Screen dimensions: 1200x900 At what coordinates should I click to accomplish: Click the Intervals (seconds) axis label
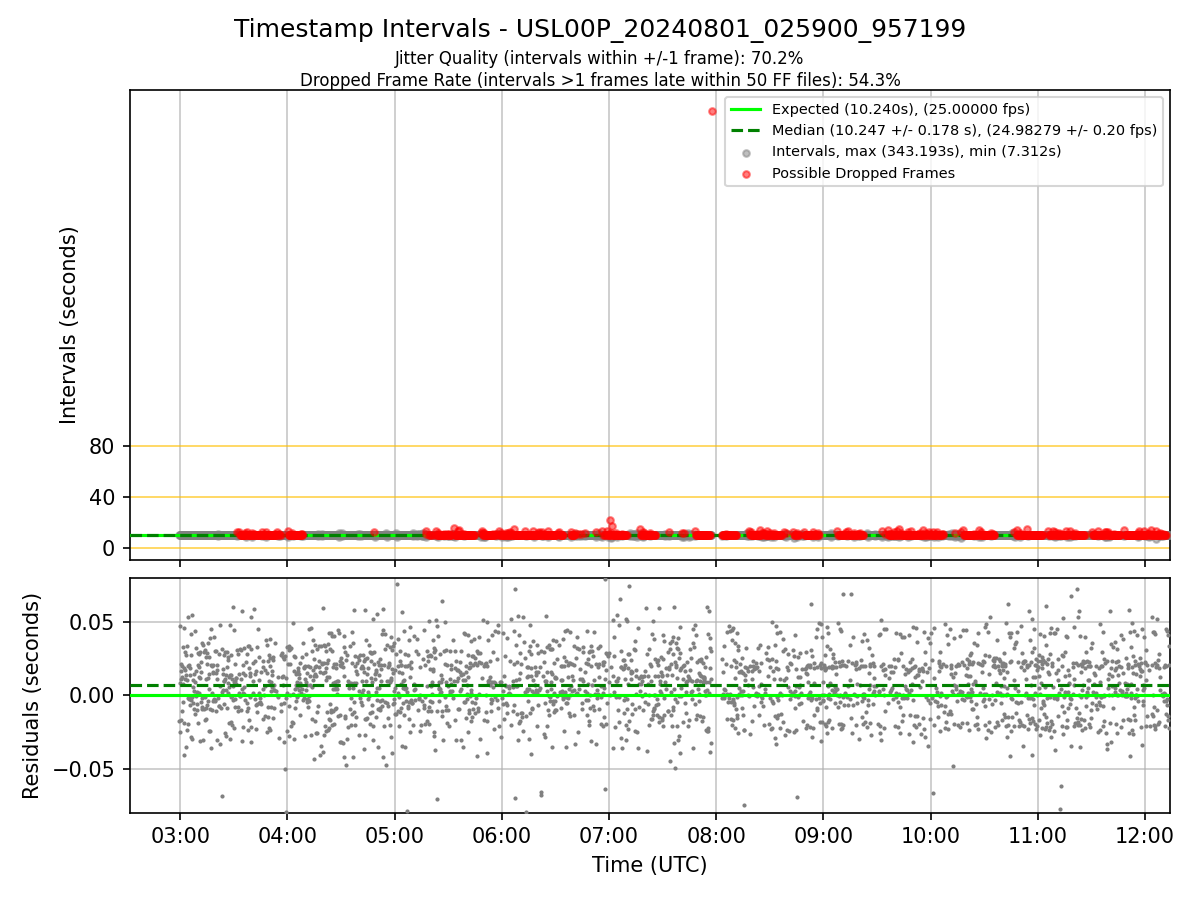click(x=69, y=325)
